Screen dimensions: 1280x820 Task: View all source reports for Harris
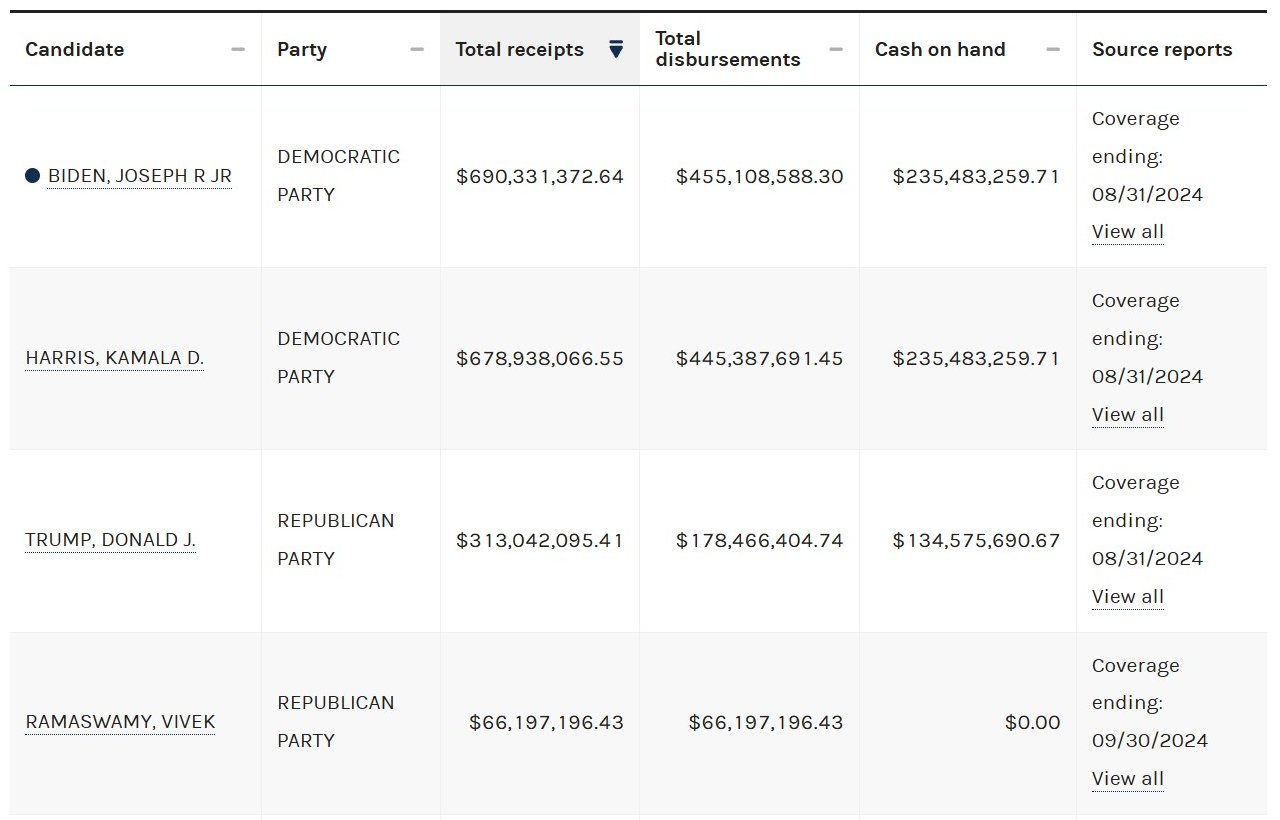[x=1127, y=415]
